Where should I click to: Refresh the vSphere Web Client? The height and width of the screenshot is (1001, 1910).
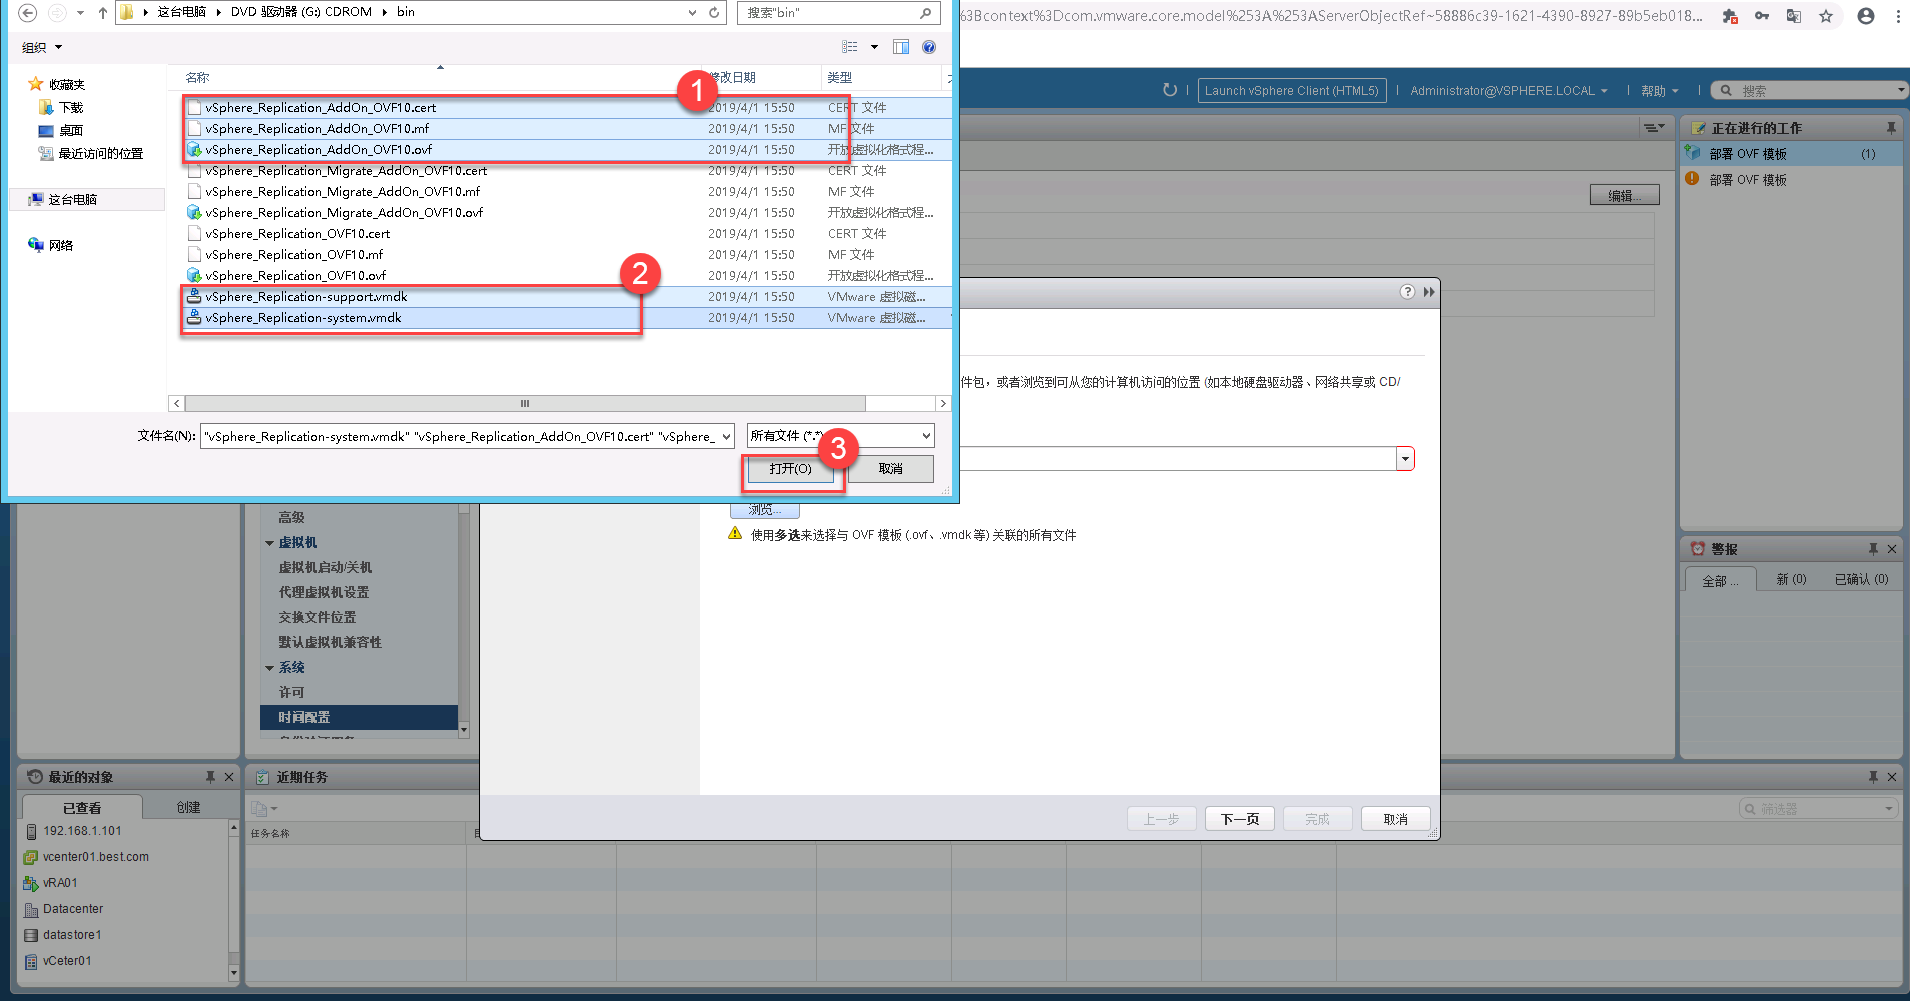coord(1169,90)
